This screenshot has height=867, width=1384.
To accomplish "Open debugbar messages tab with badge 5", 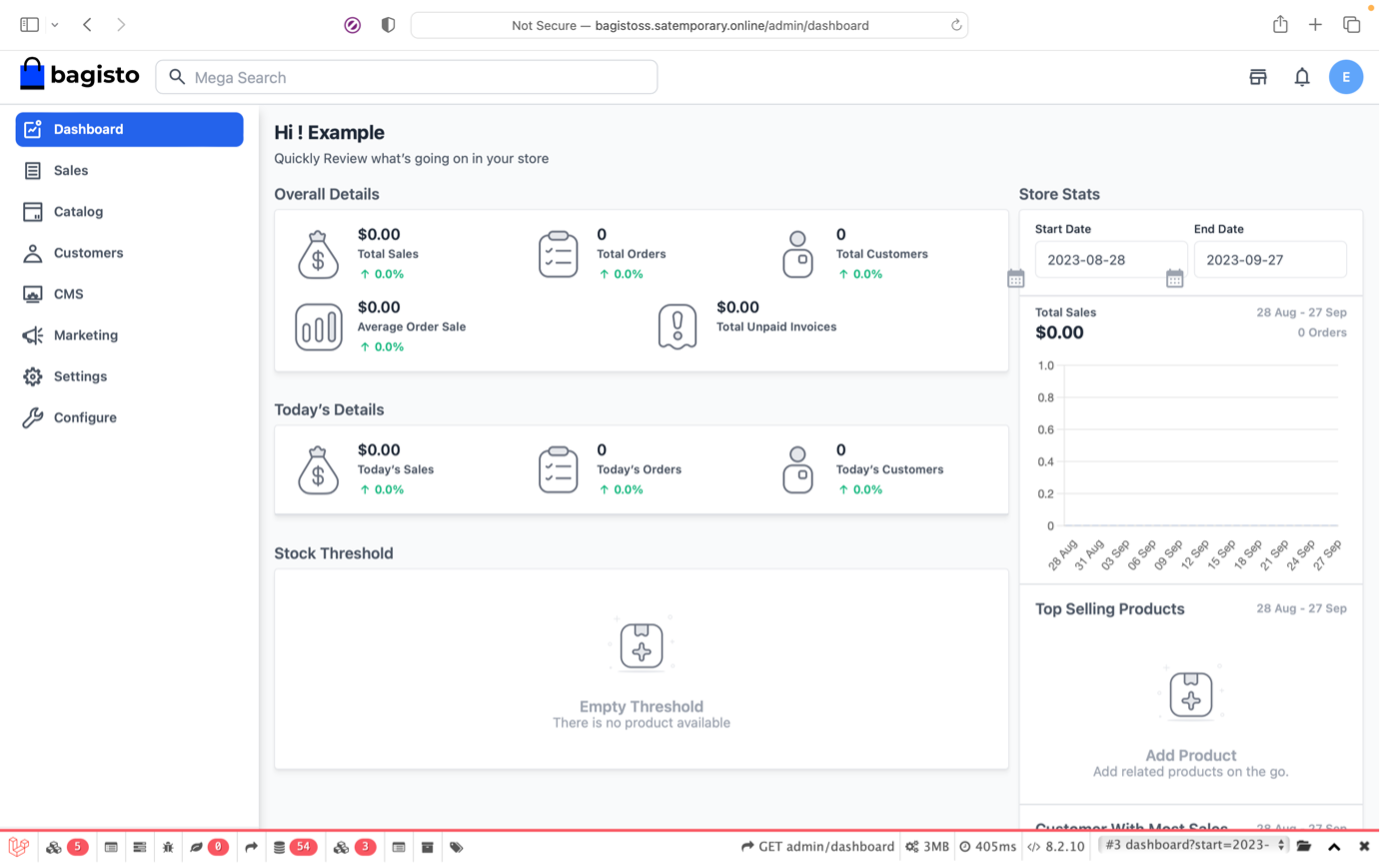I will tap(66, 847).
